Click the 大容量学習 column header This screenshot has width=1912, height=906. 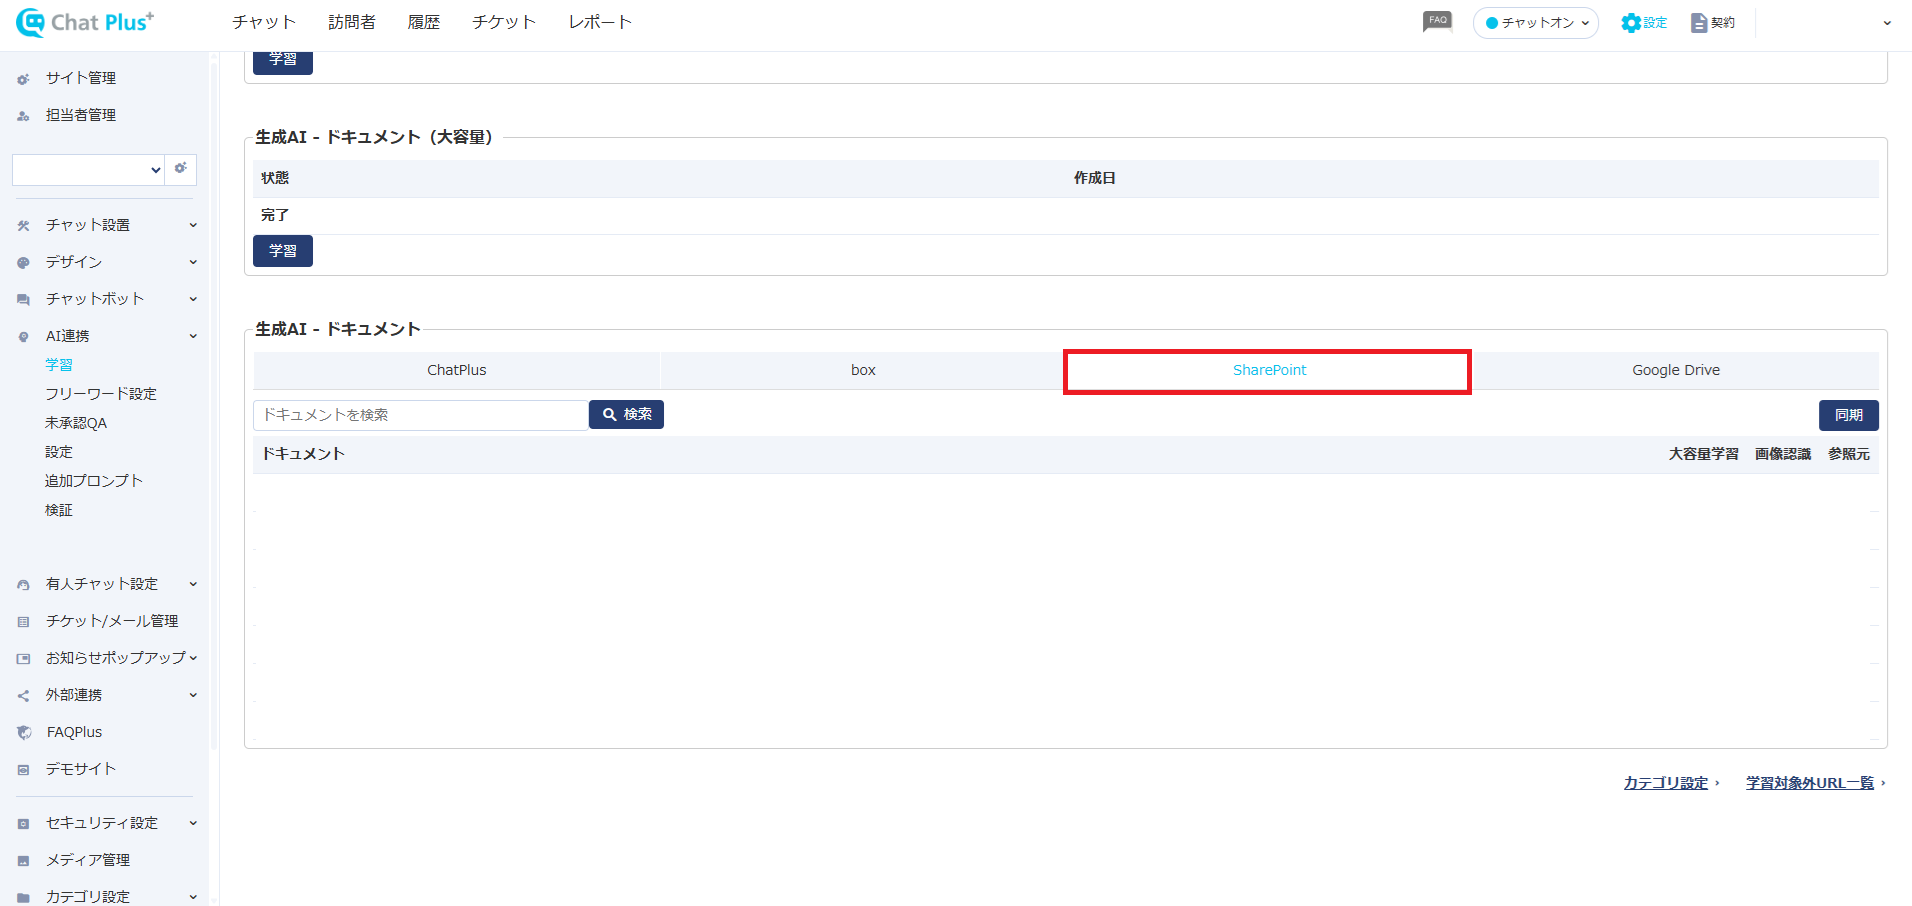(1704, 454)
